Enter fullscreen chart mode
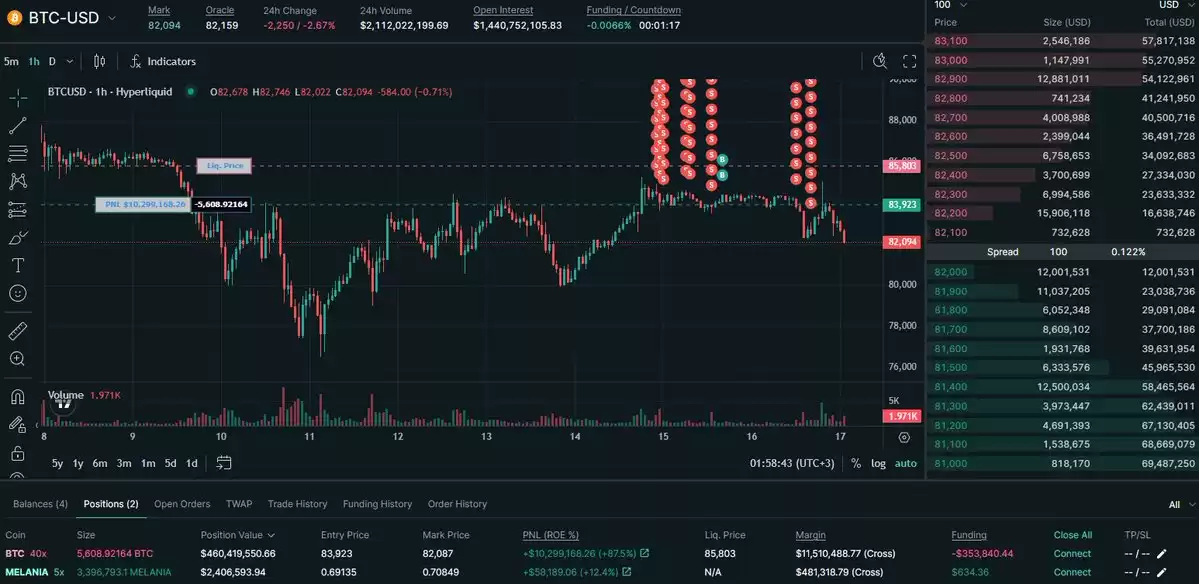 (909, 61)
